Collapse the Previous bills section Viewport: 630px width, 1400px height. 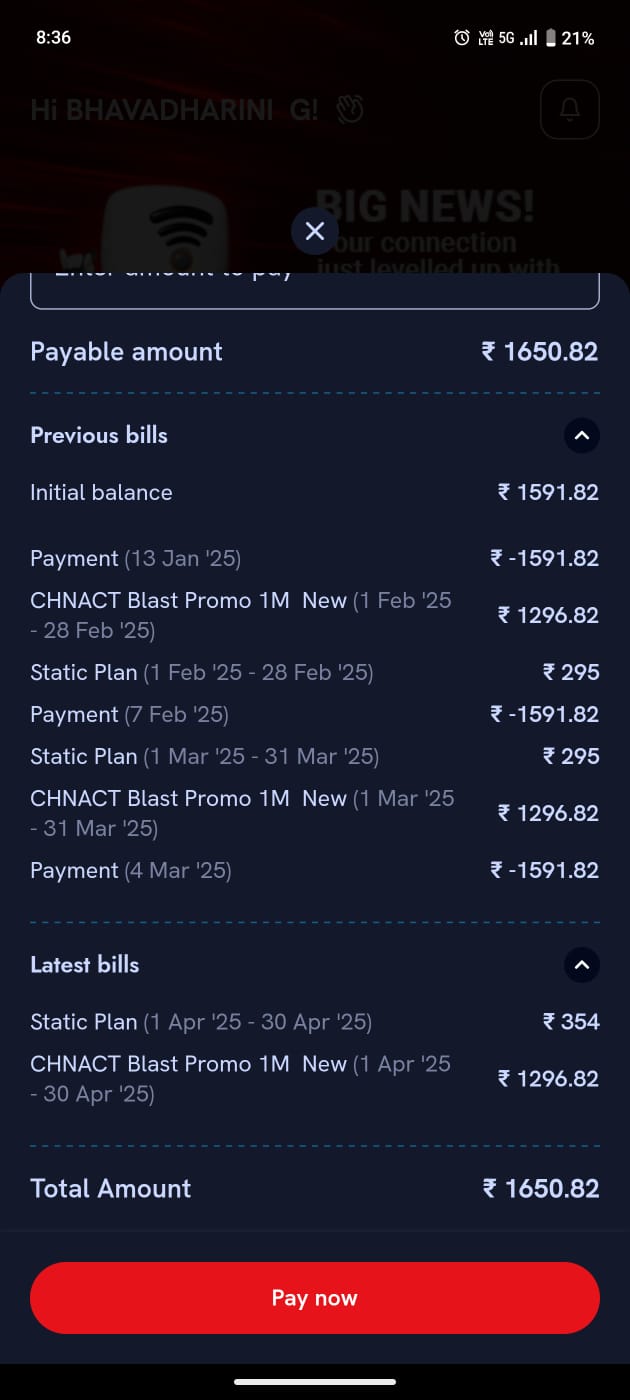click(582, 435)
